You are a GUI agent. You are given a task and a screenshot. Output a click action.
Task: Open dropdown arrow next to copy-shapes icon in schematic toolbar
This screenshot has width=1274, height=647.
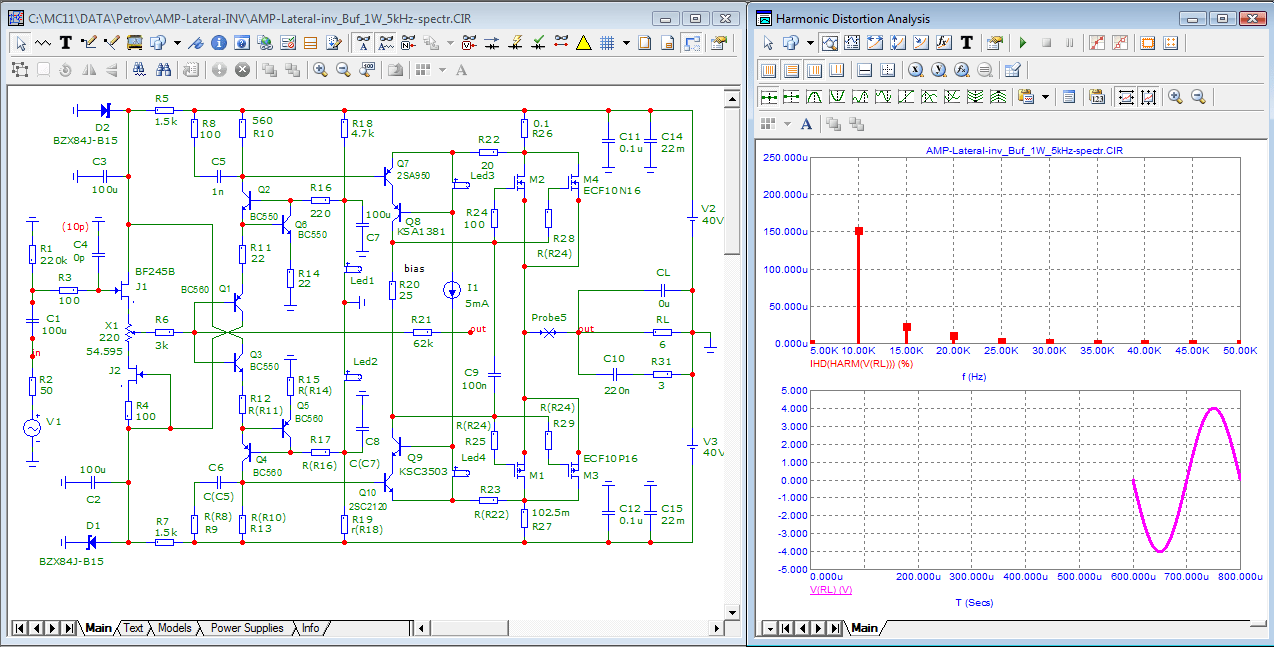(177, 43)
